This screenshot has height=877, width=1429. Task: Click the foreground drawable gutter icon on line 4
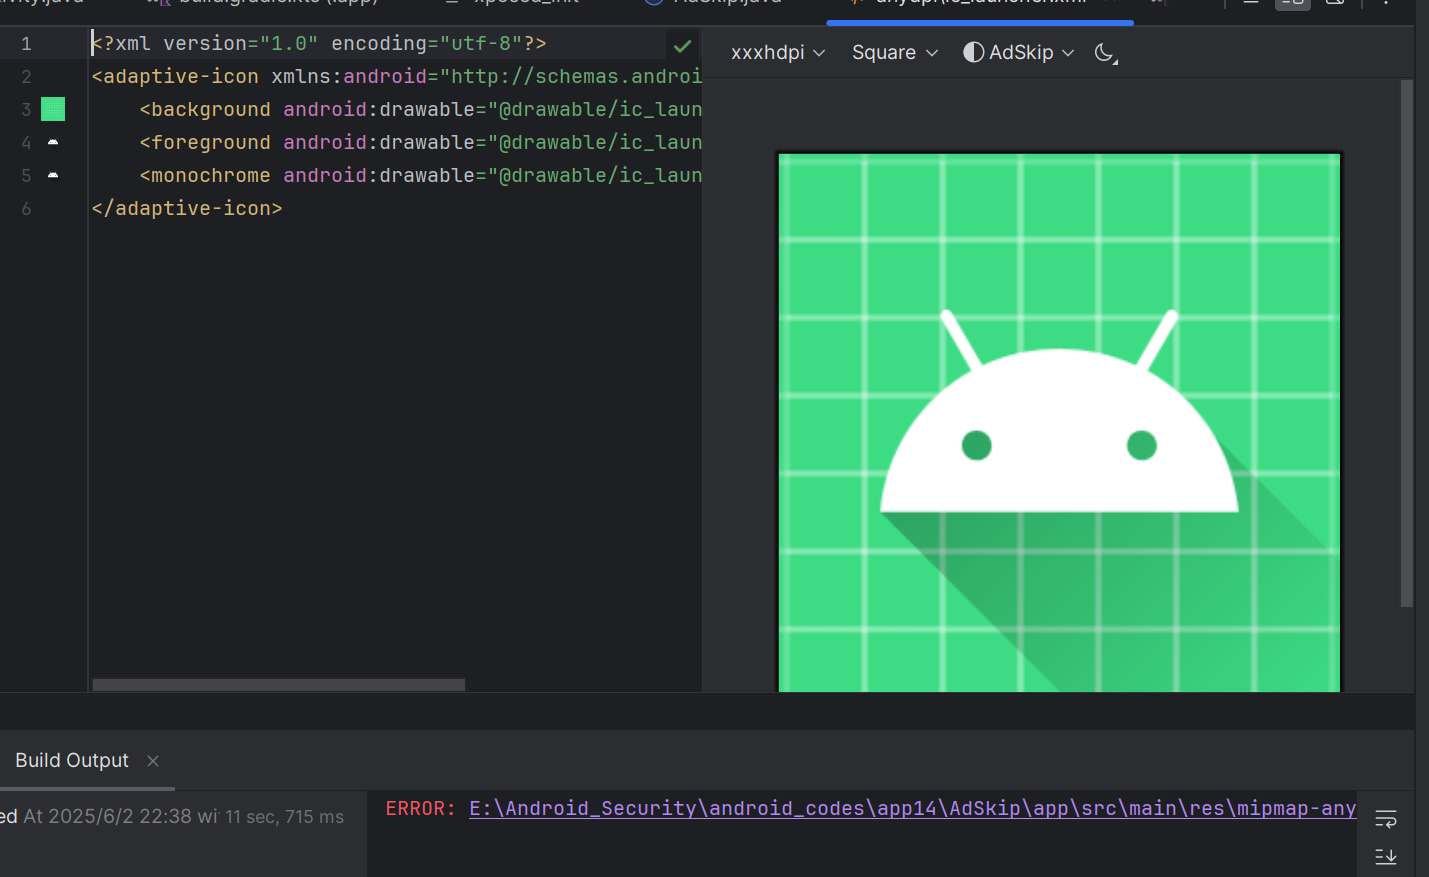tap(53, 142)
